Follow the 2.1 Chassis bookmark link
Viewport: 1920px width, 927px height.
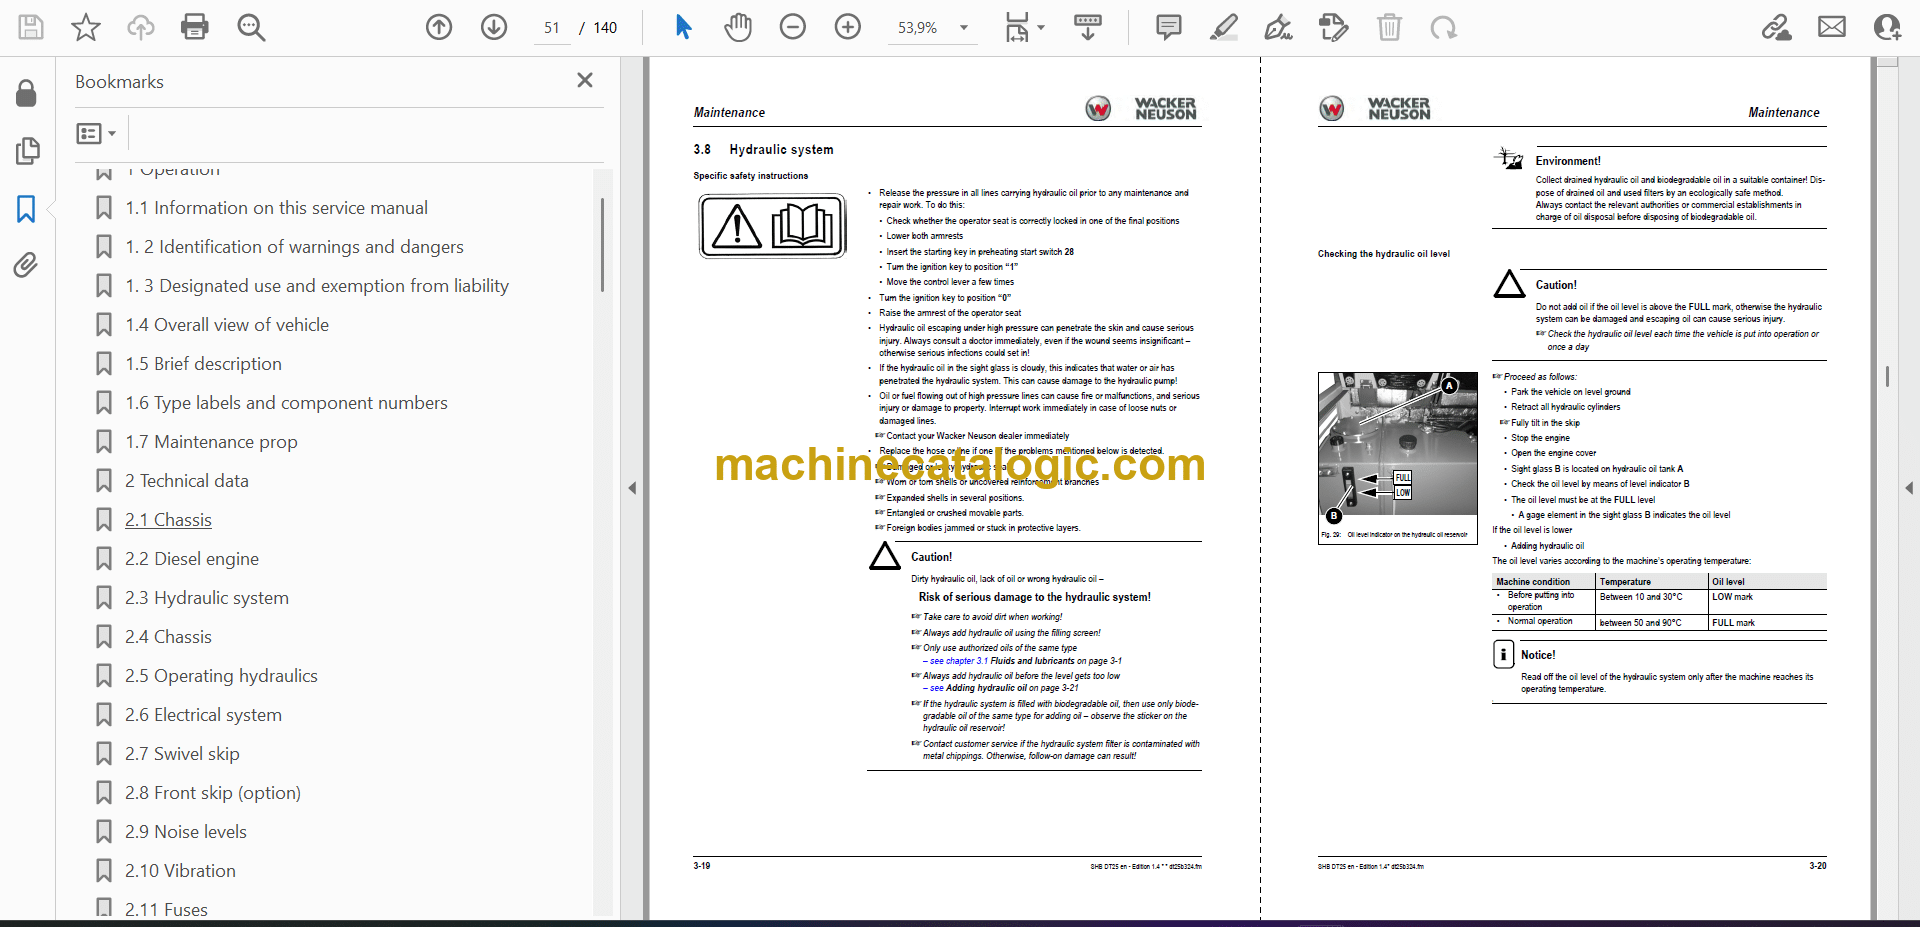(168, 520)
